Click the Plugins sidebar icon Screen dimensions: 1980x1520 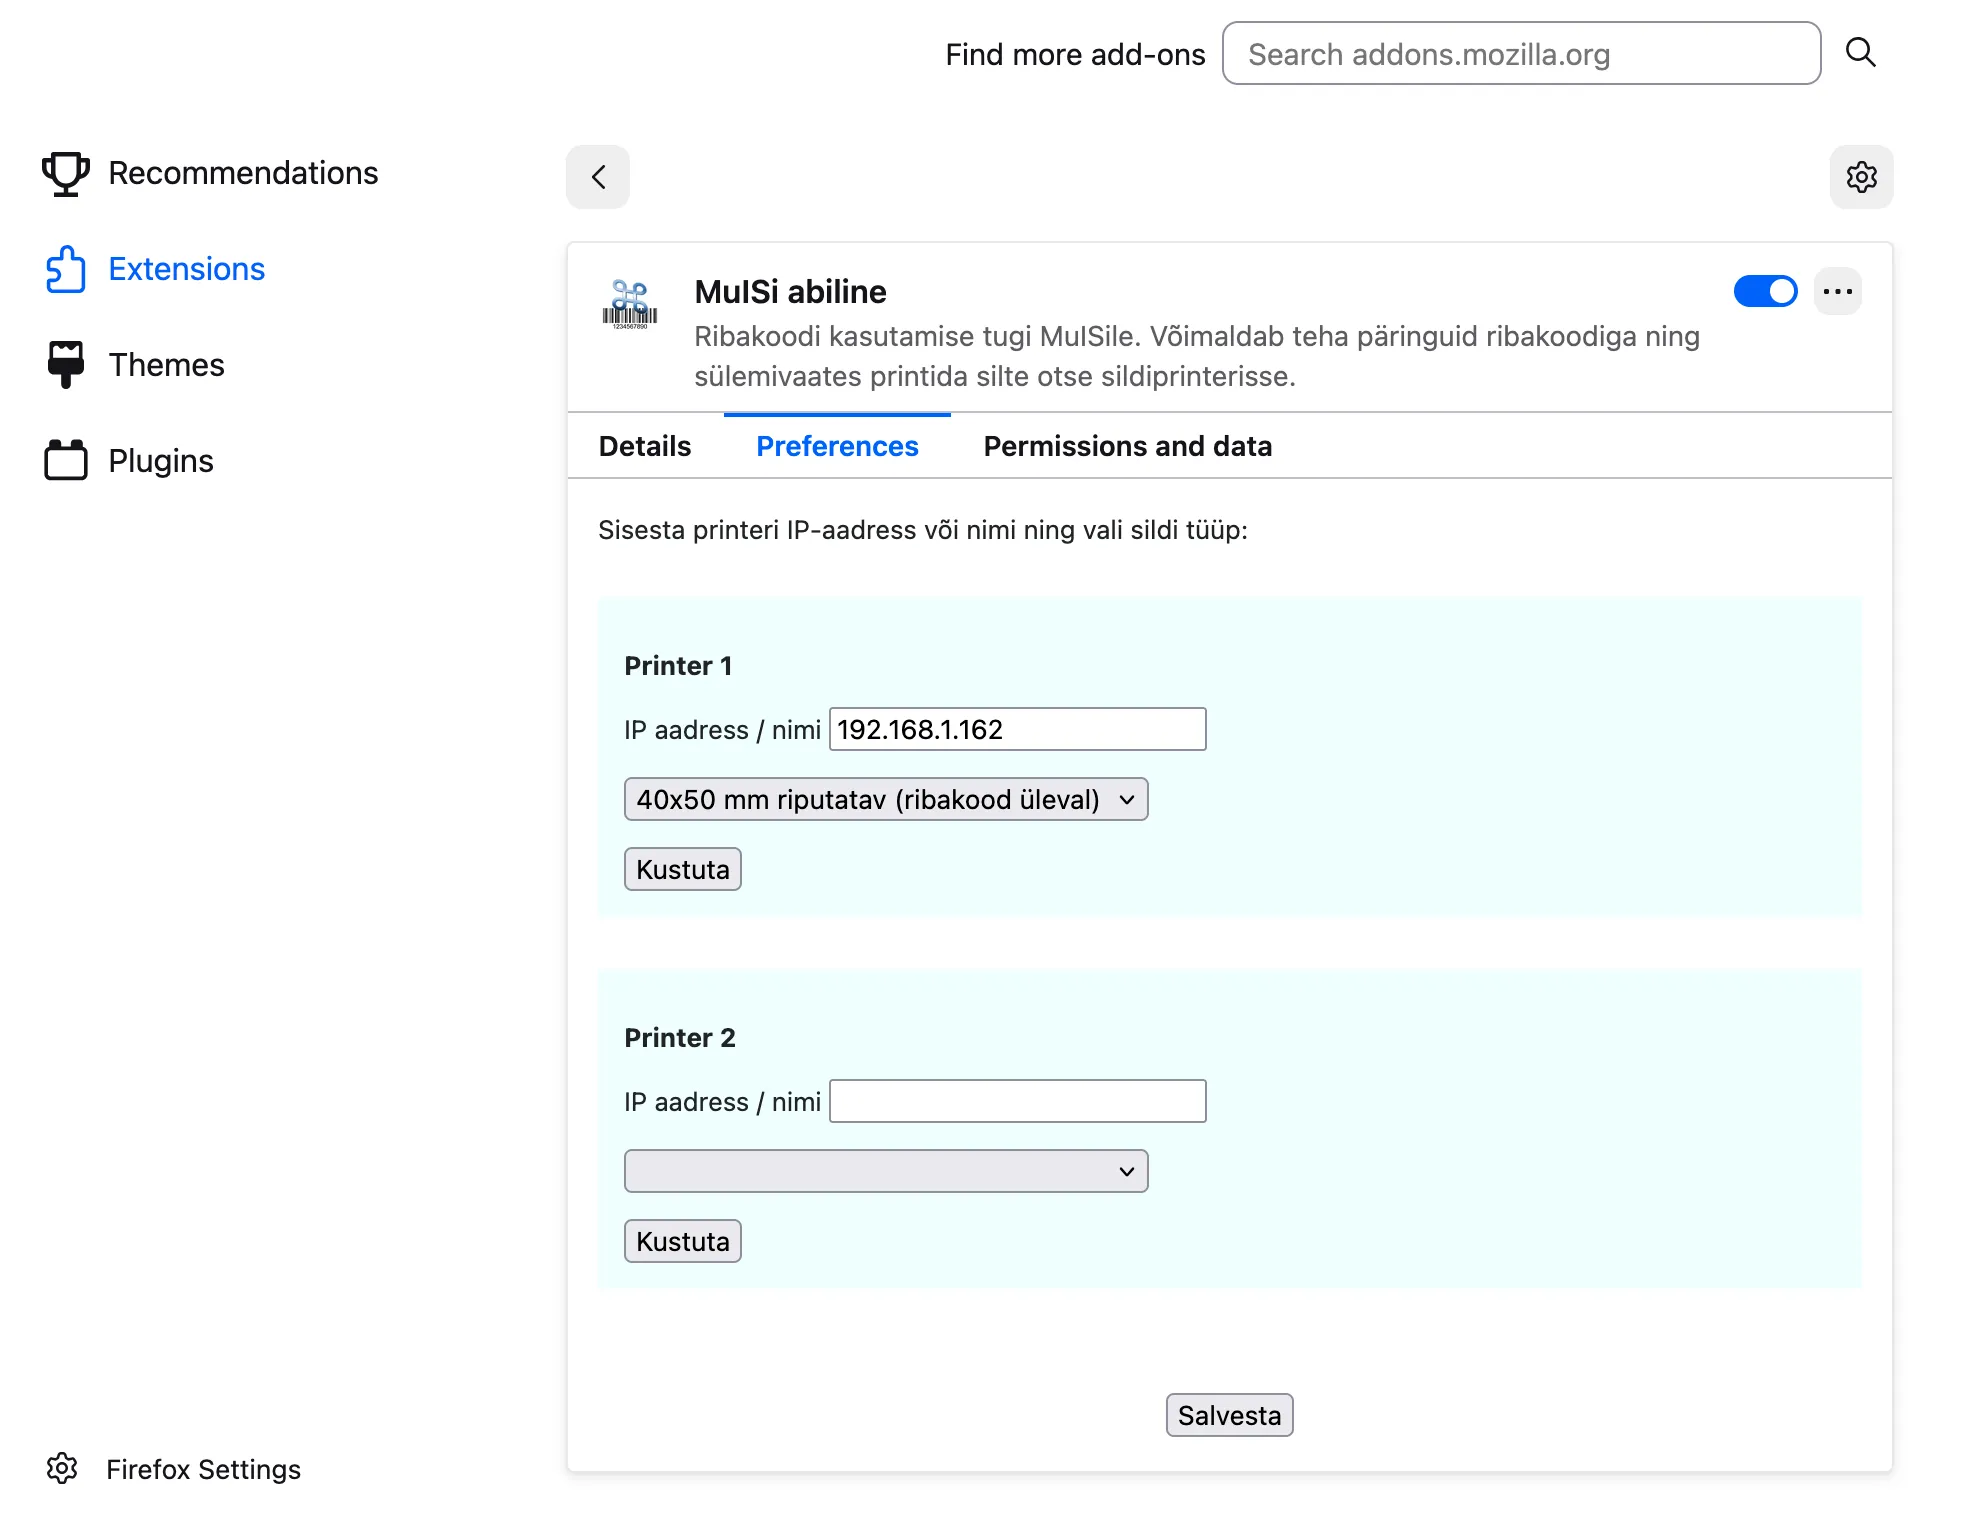(x=66, y=461)
